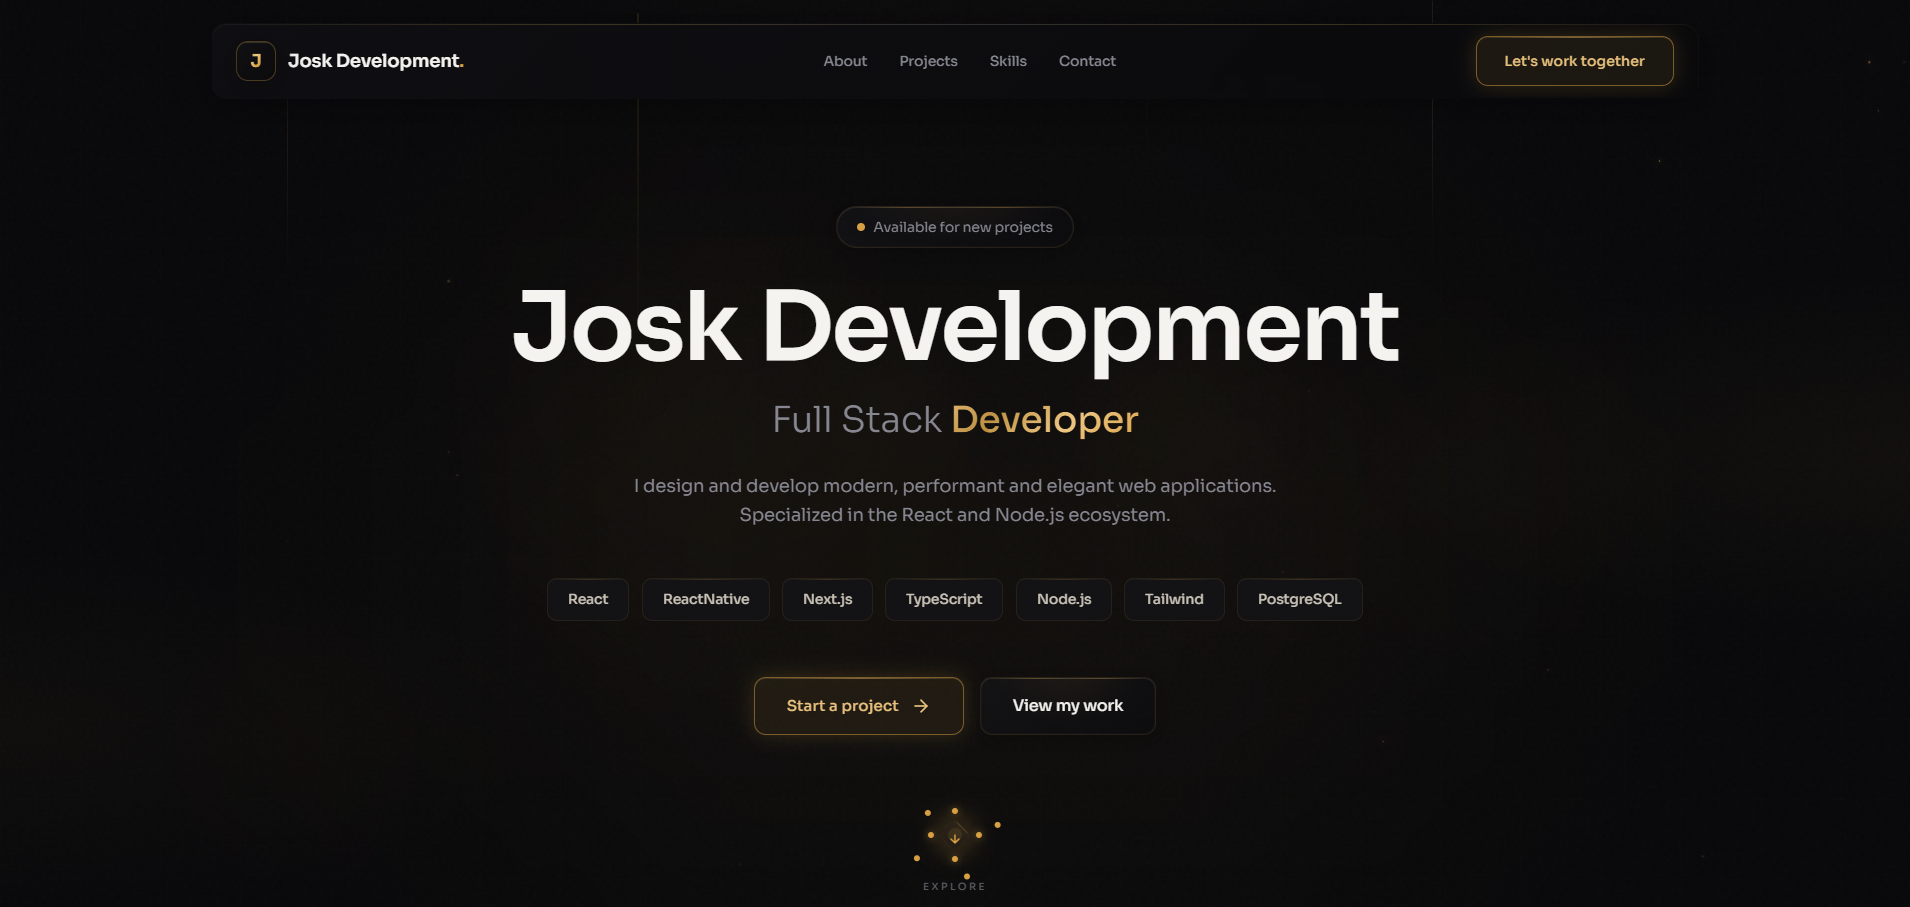Click the Let's work together button
1910x907 pixels.
pos(1575,61)
